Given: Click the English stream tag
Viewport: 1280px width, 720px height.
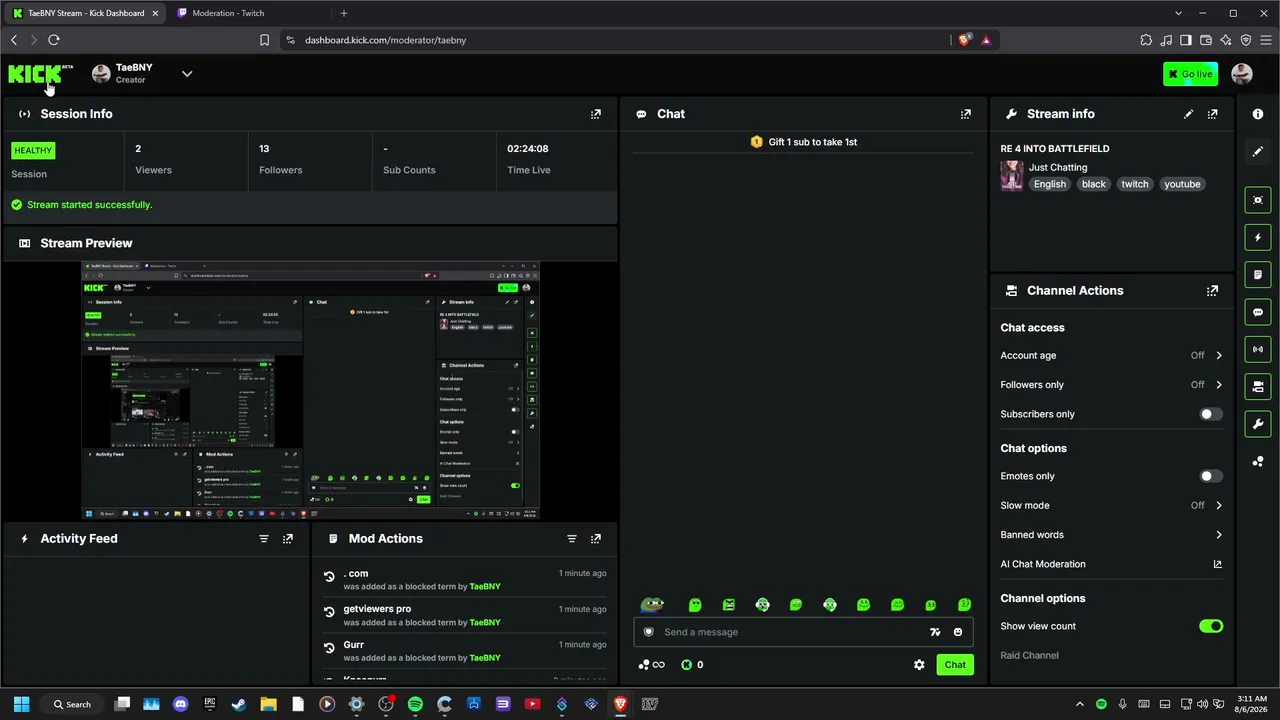Looking at the screenshot, I should (x=1049, y=184).
